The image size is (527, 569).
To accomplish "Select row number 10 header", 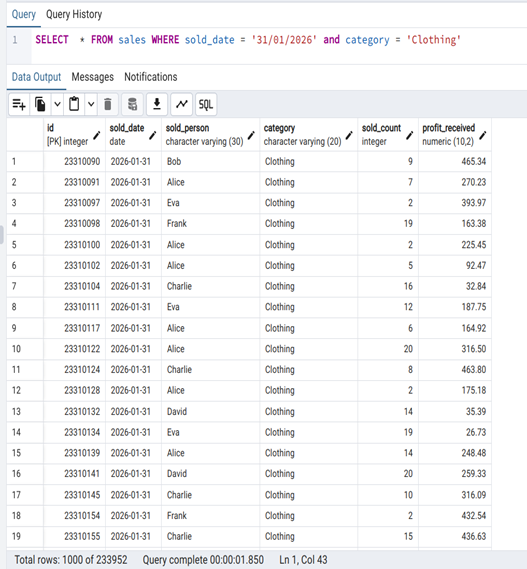I will [25, 349].
